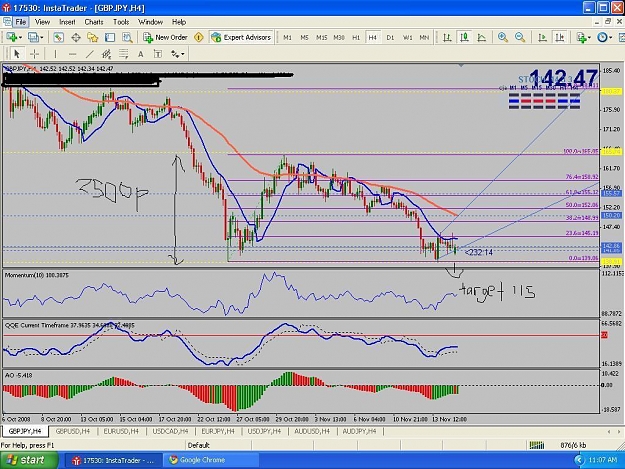Zoom out of the chart with the magnifier icon
This screenshot has height=469, width=625.
coord(520,37)
